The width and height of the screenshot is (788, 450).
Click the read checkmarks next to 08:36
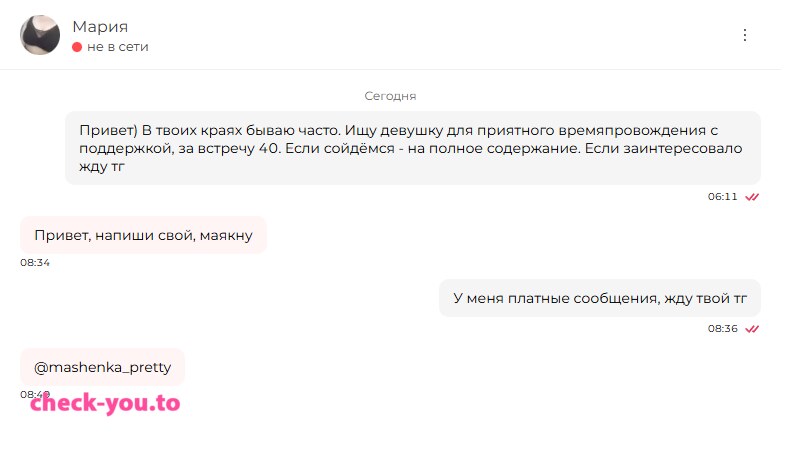[x=752, y=329]
